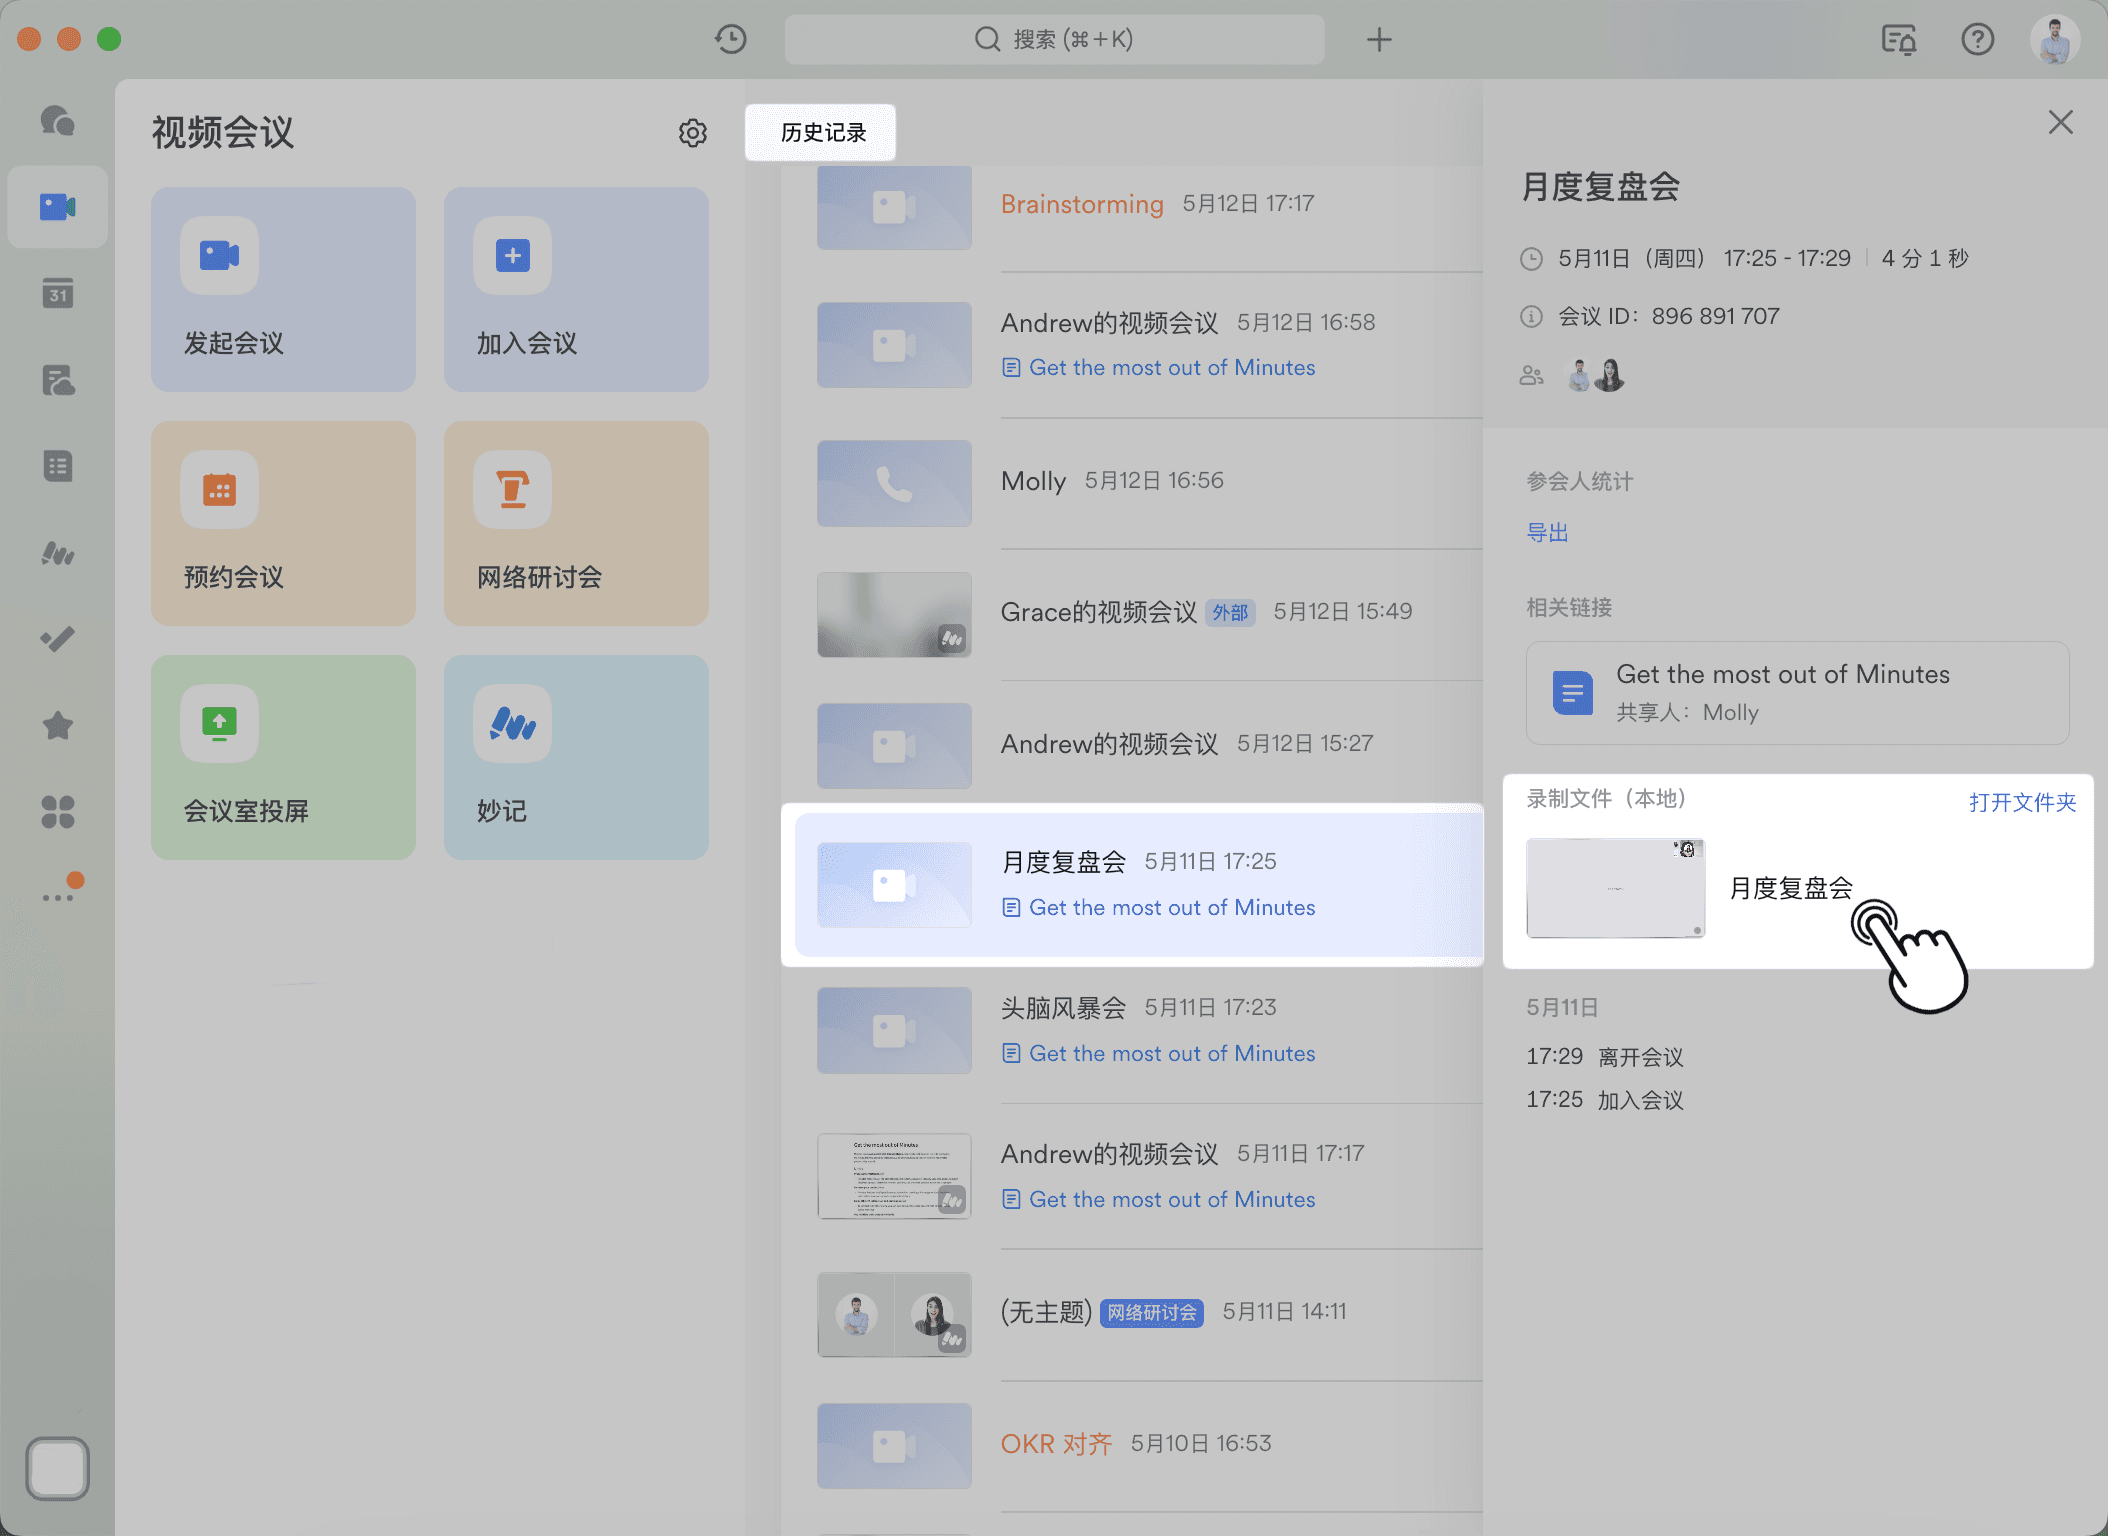The image size is (2108, 1536).
Task: Open history clock icon in top bar
Action: coord(731,39)
